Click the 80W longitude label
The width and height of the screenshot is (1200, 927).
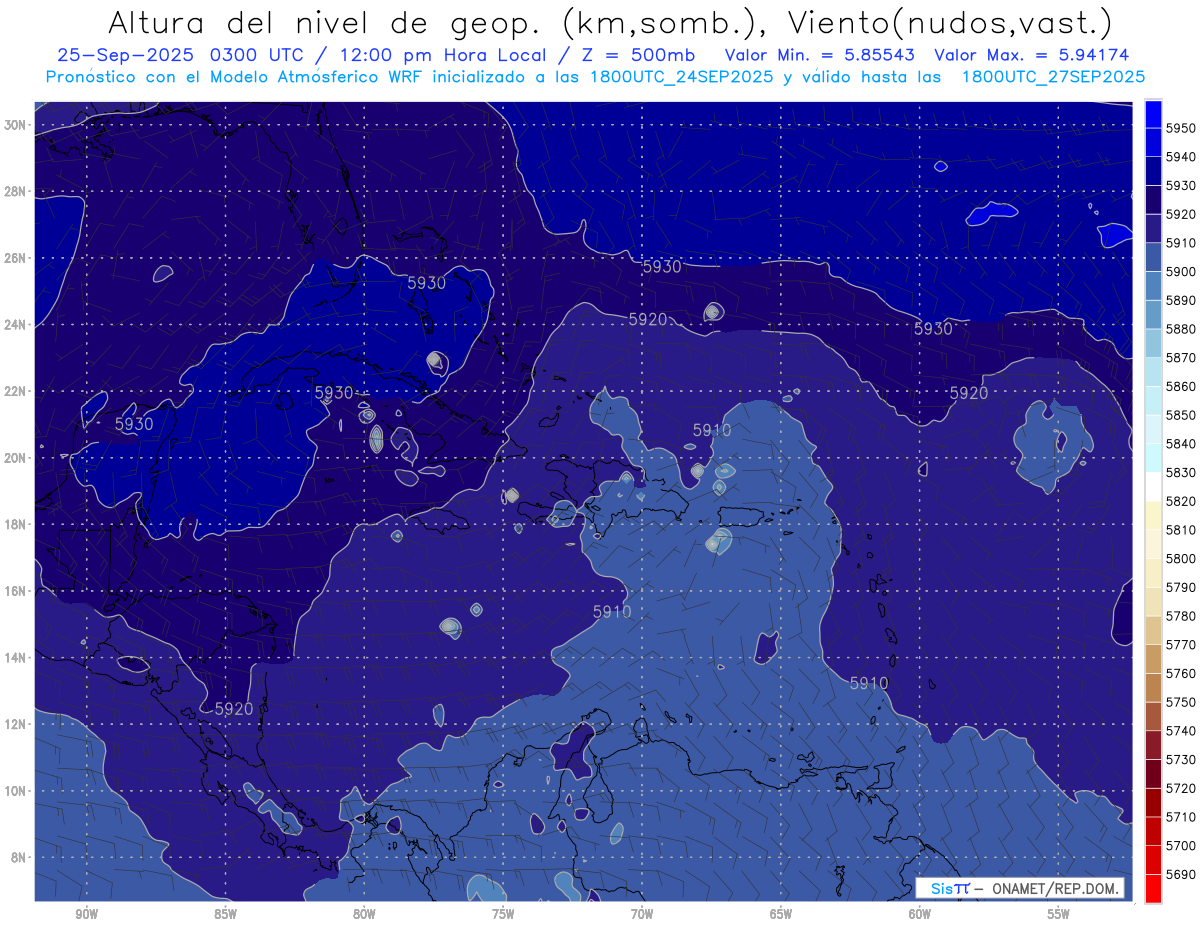coord(364,914)
